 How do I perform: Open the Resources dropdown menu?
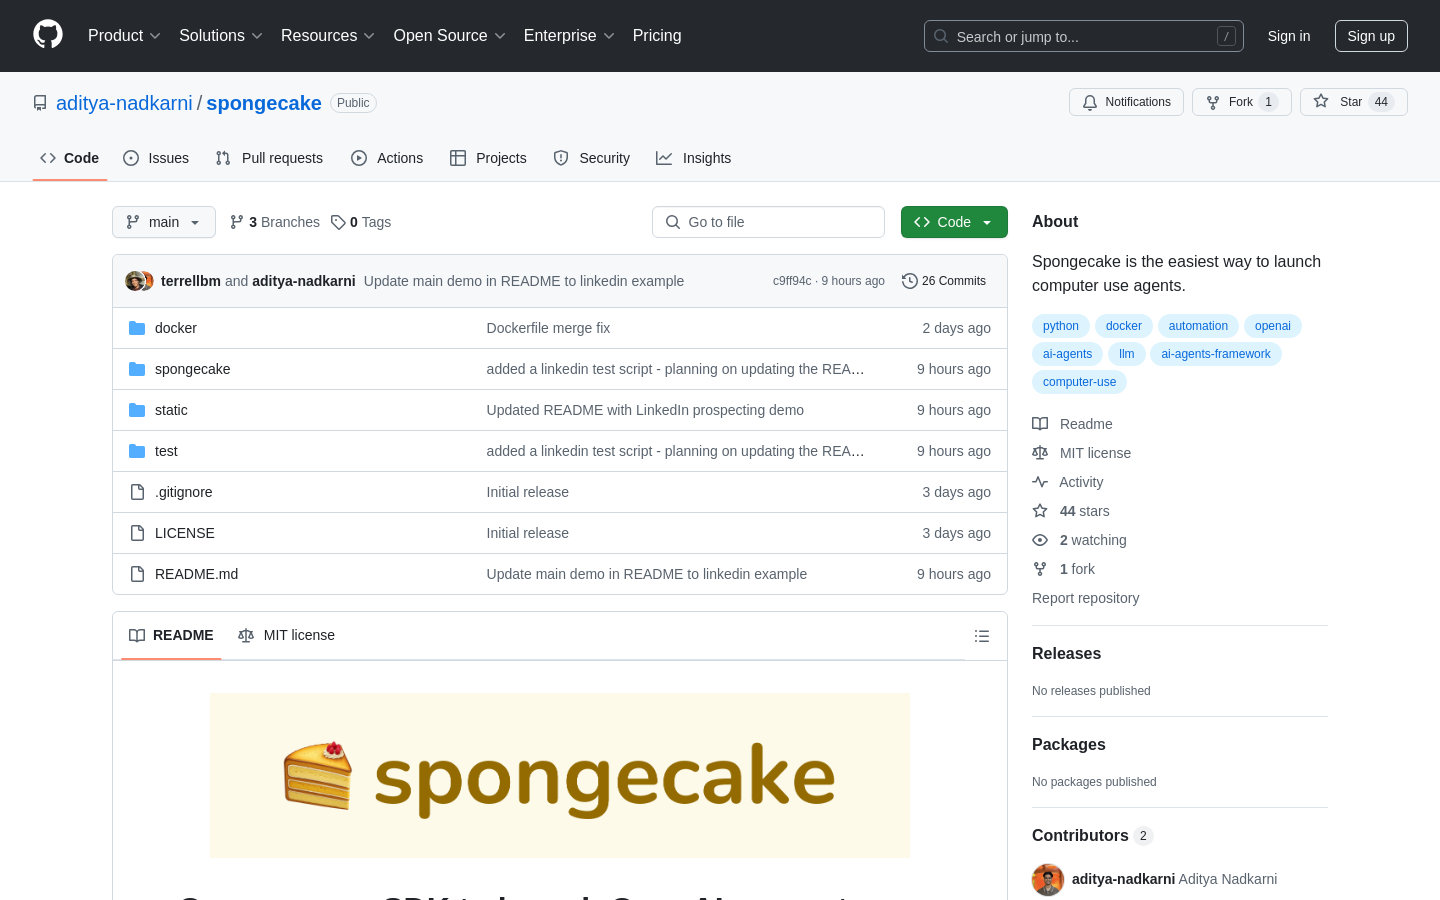pos(328,35)
